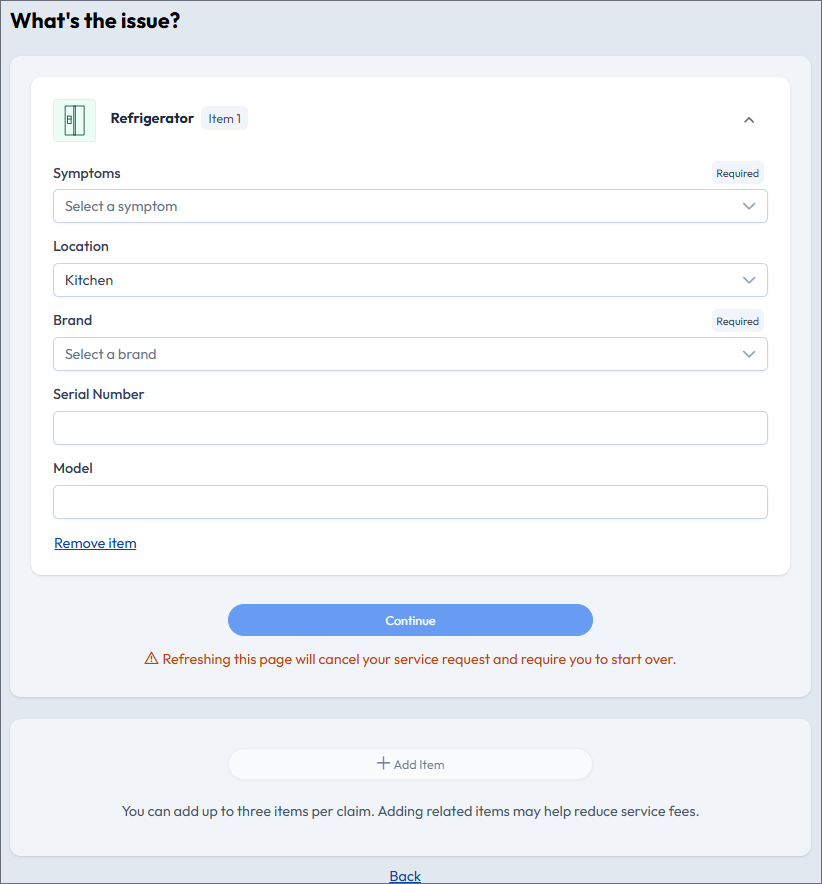Screen dimensions: 822x884
Task: Click the down arrow on the Brand field
Action: (x=749, y=354)
